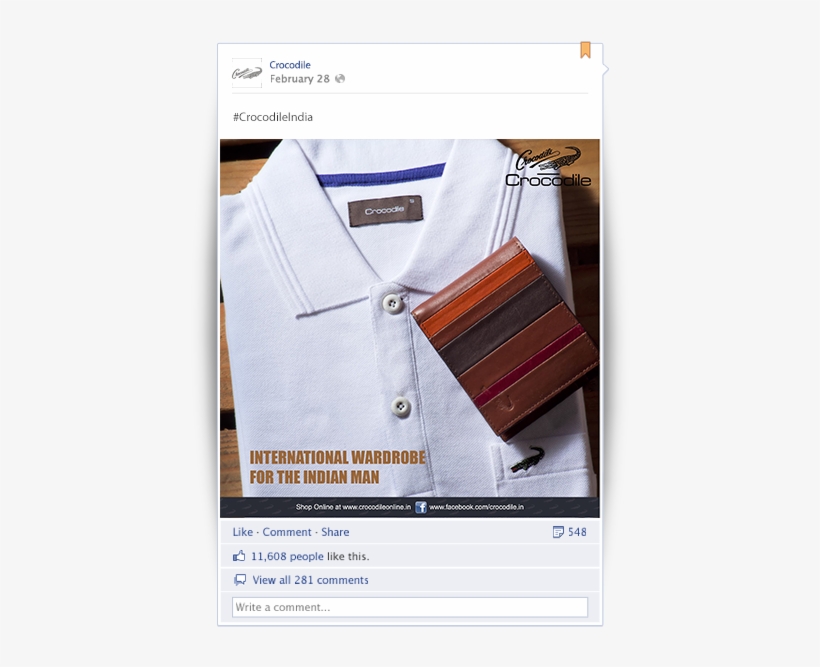Click the thumbs-up likes icon
The width and height of the screenshot is (820, 667).
pyautogui.click(x=239, y=556)
